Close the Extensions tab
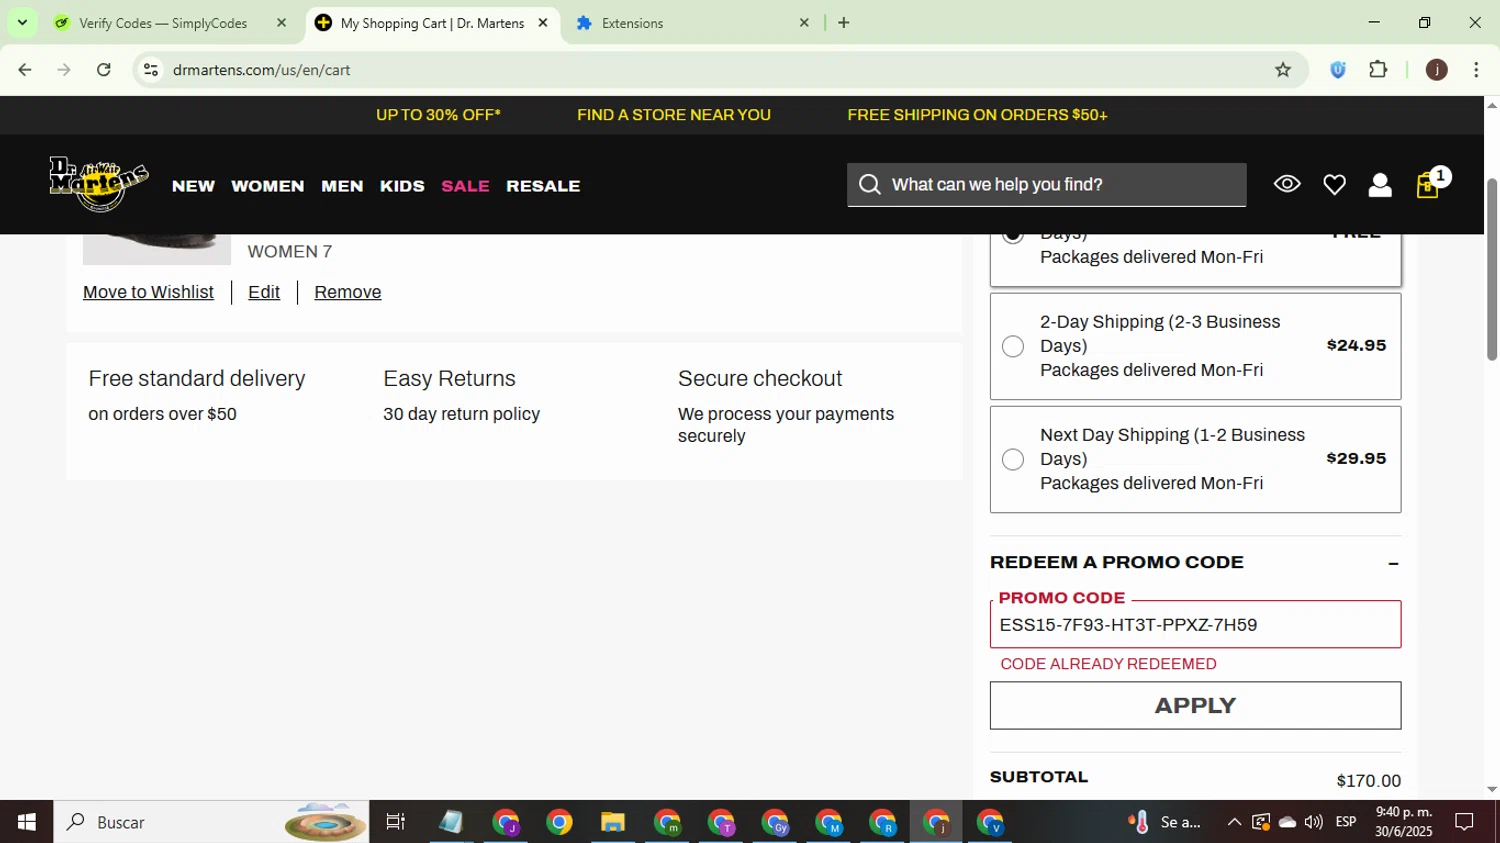The width and height of the screenshot is (1500, 843). pyautogui.click(x=804, y=23)
